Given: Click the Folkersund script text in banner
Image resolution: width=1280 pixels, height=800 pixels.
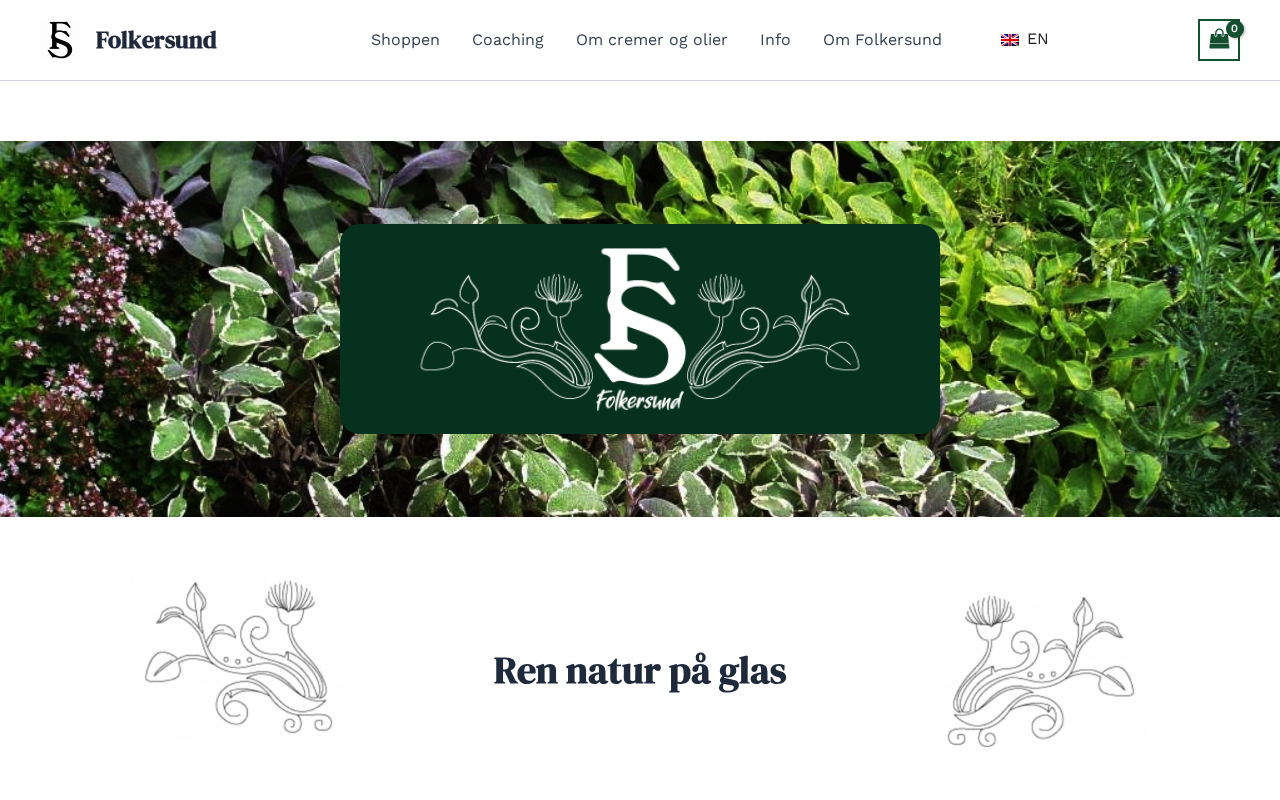Looking at the screenshot, I should 640,400.
